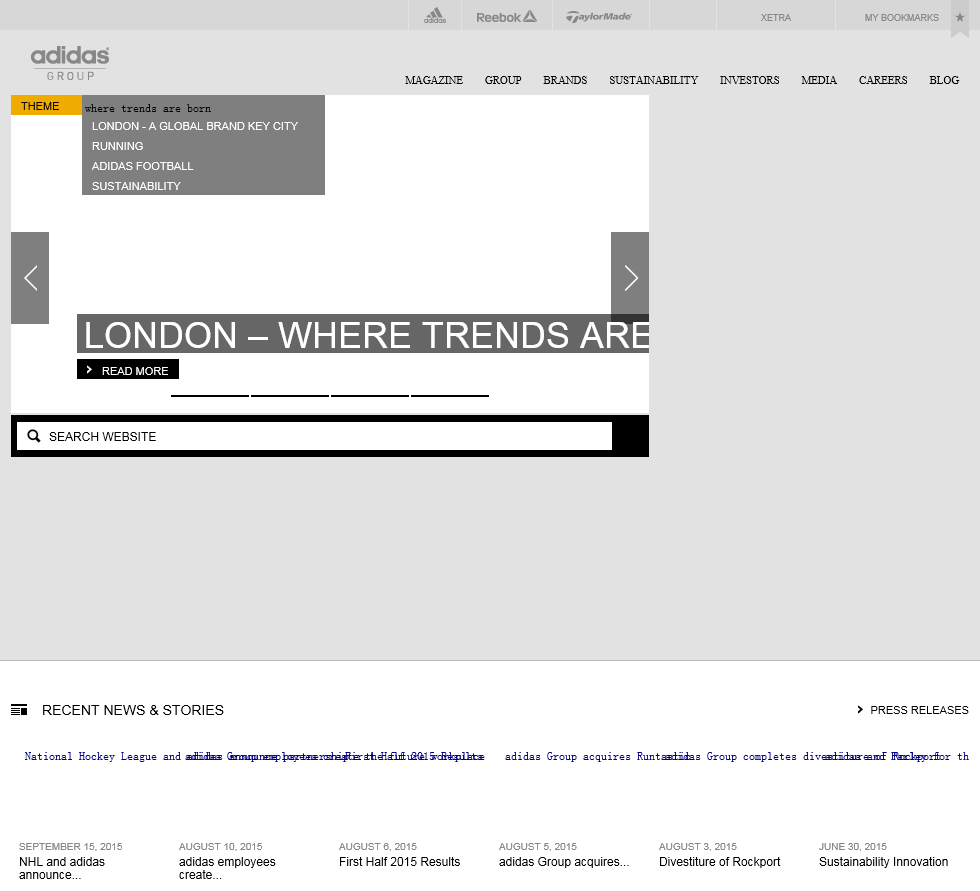Open the Sustainability menu
This screenshot has width=980, height=891.
pyautogui.click(x=653, y=80)
